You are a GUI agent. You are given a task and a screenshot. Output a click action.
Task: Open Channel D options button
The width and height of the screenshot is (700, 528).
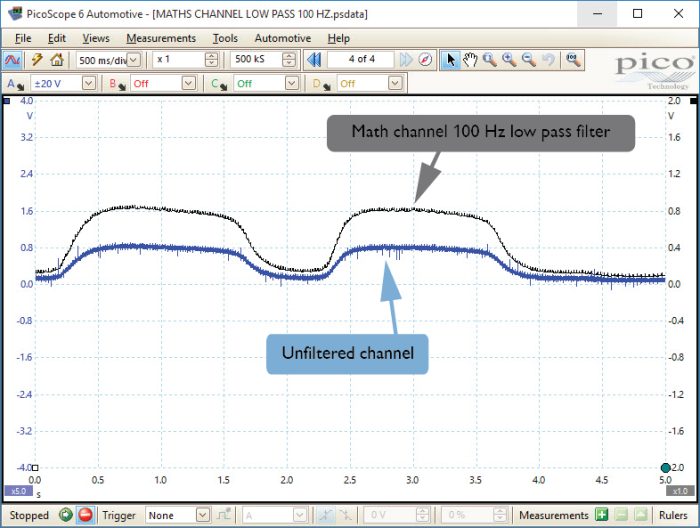coord(321,84)
